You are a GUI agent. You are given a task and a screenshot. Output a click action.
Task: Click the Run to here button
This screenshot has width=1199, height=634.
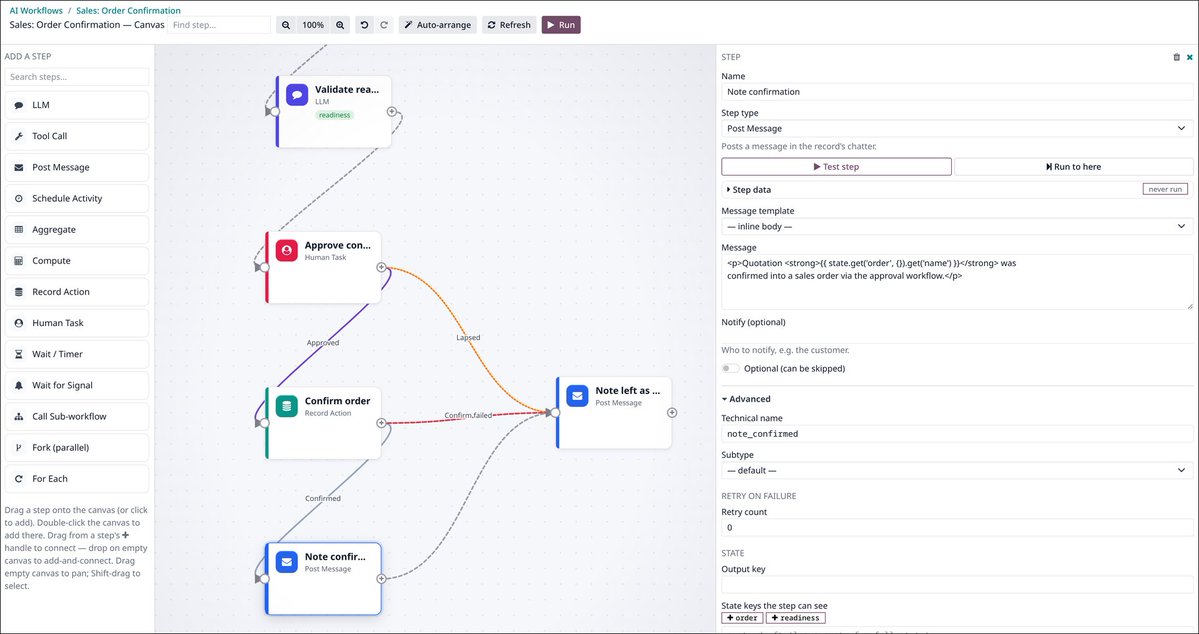[x=1074, y=167]
